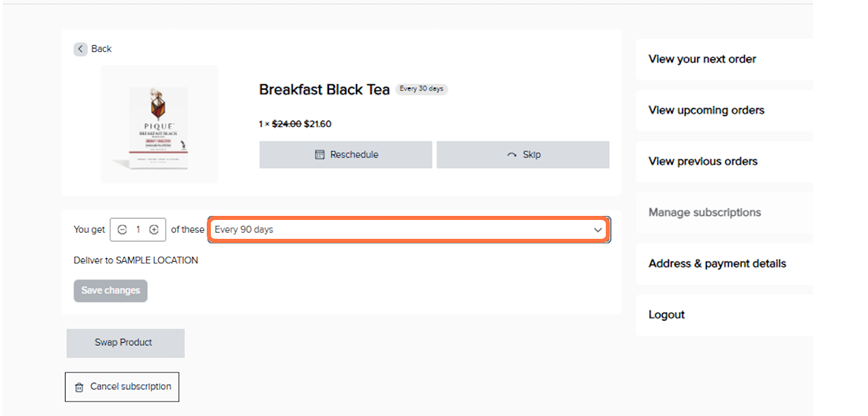Click the Swap Product button

[125, 343]
